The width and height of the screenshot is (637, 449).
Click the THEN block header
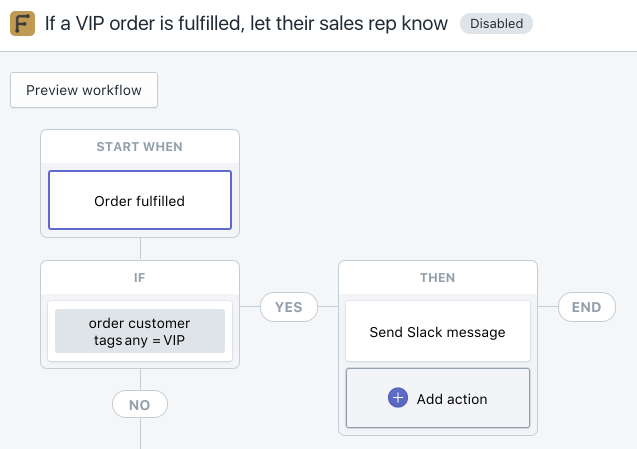coord(437,278)
